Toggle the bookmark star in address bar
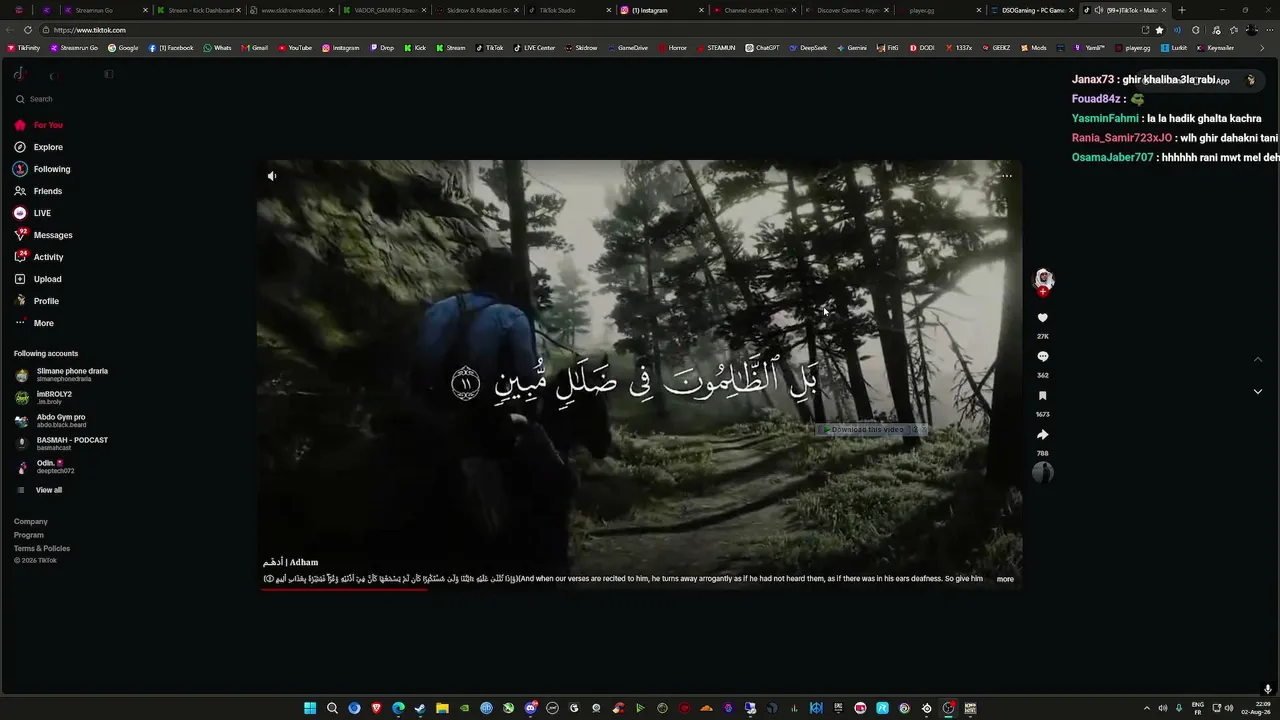Image resolution: width=1280 pixels, height=720 pixels. point(1160,30)
